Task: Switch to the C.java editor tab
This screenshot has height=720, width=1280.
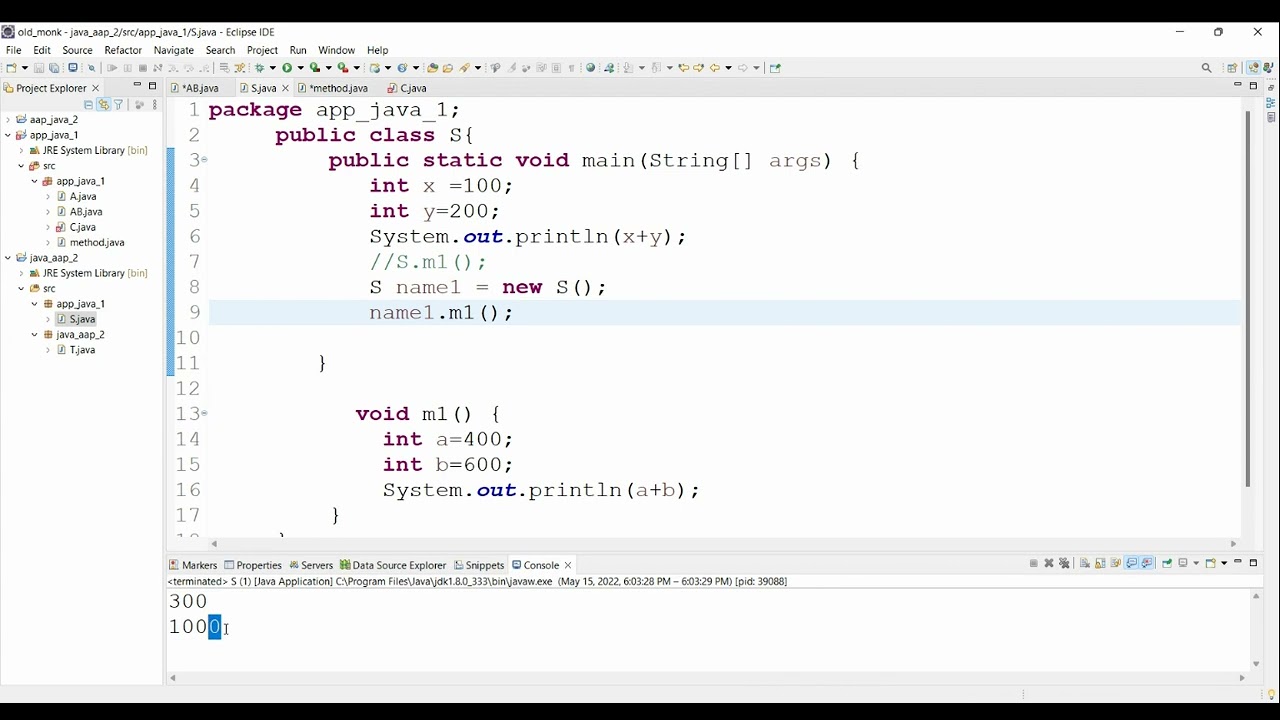Action: click(x=407, y=88)
